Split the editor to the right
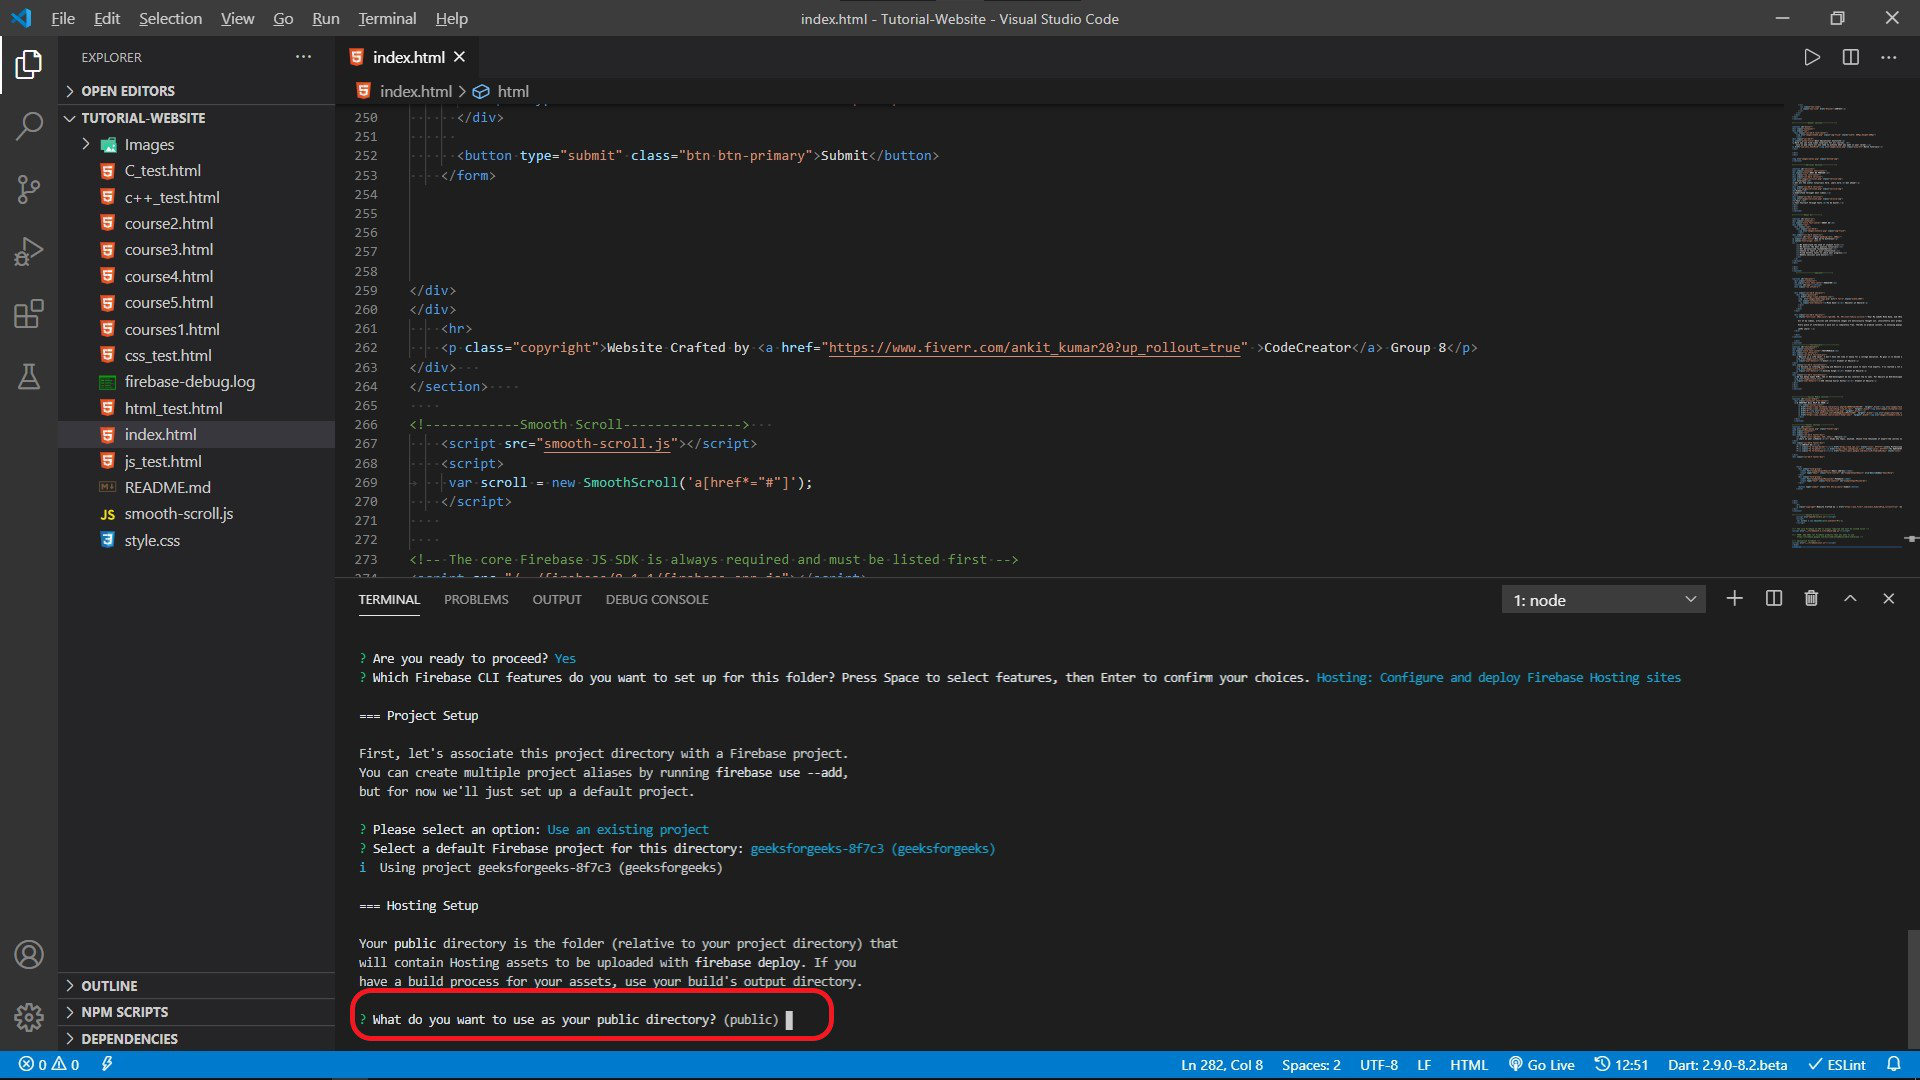The image size is (1920, 1080). [x=1850, y=58]
